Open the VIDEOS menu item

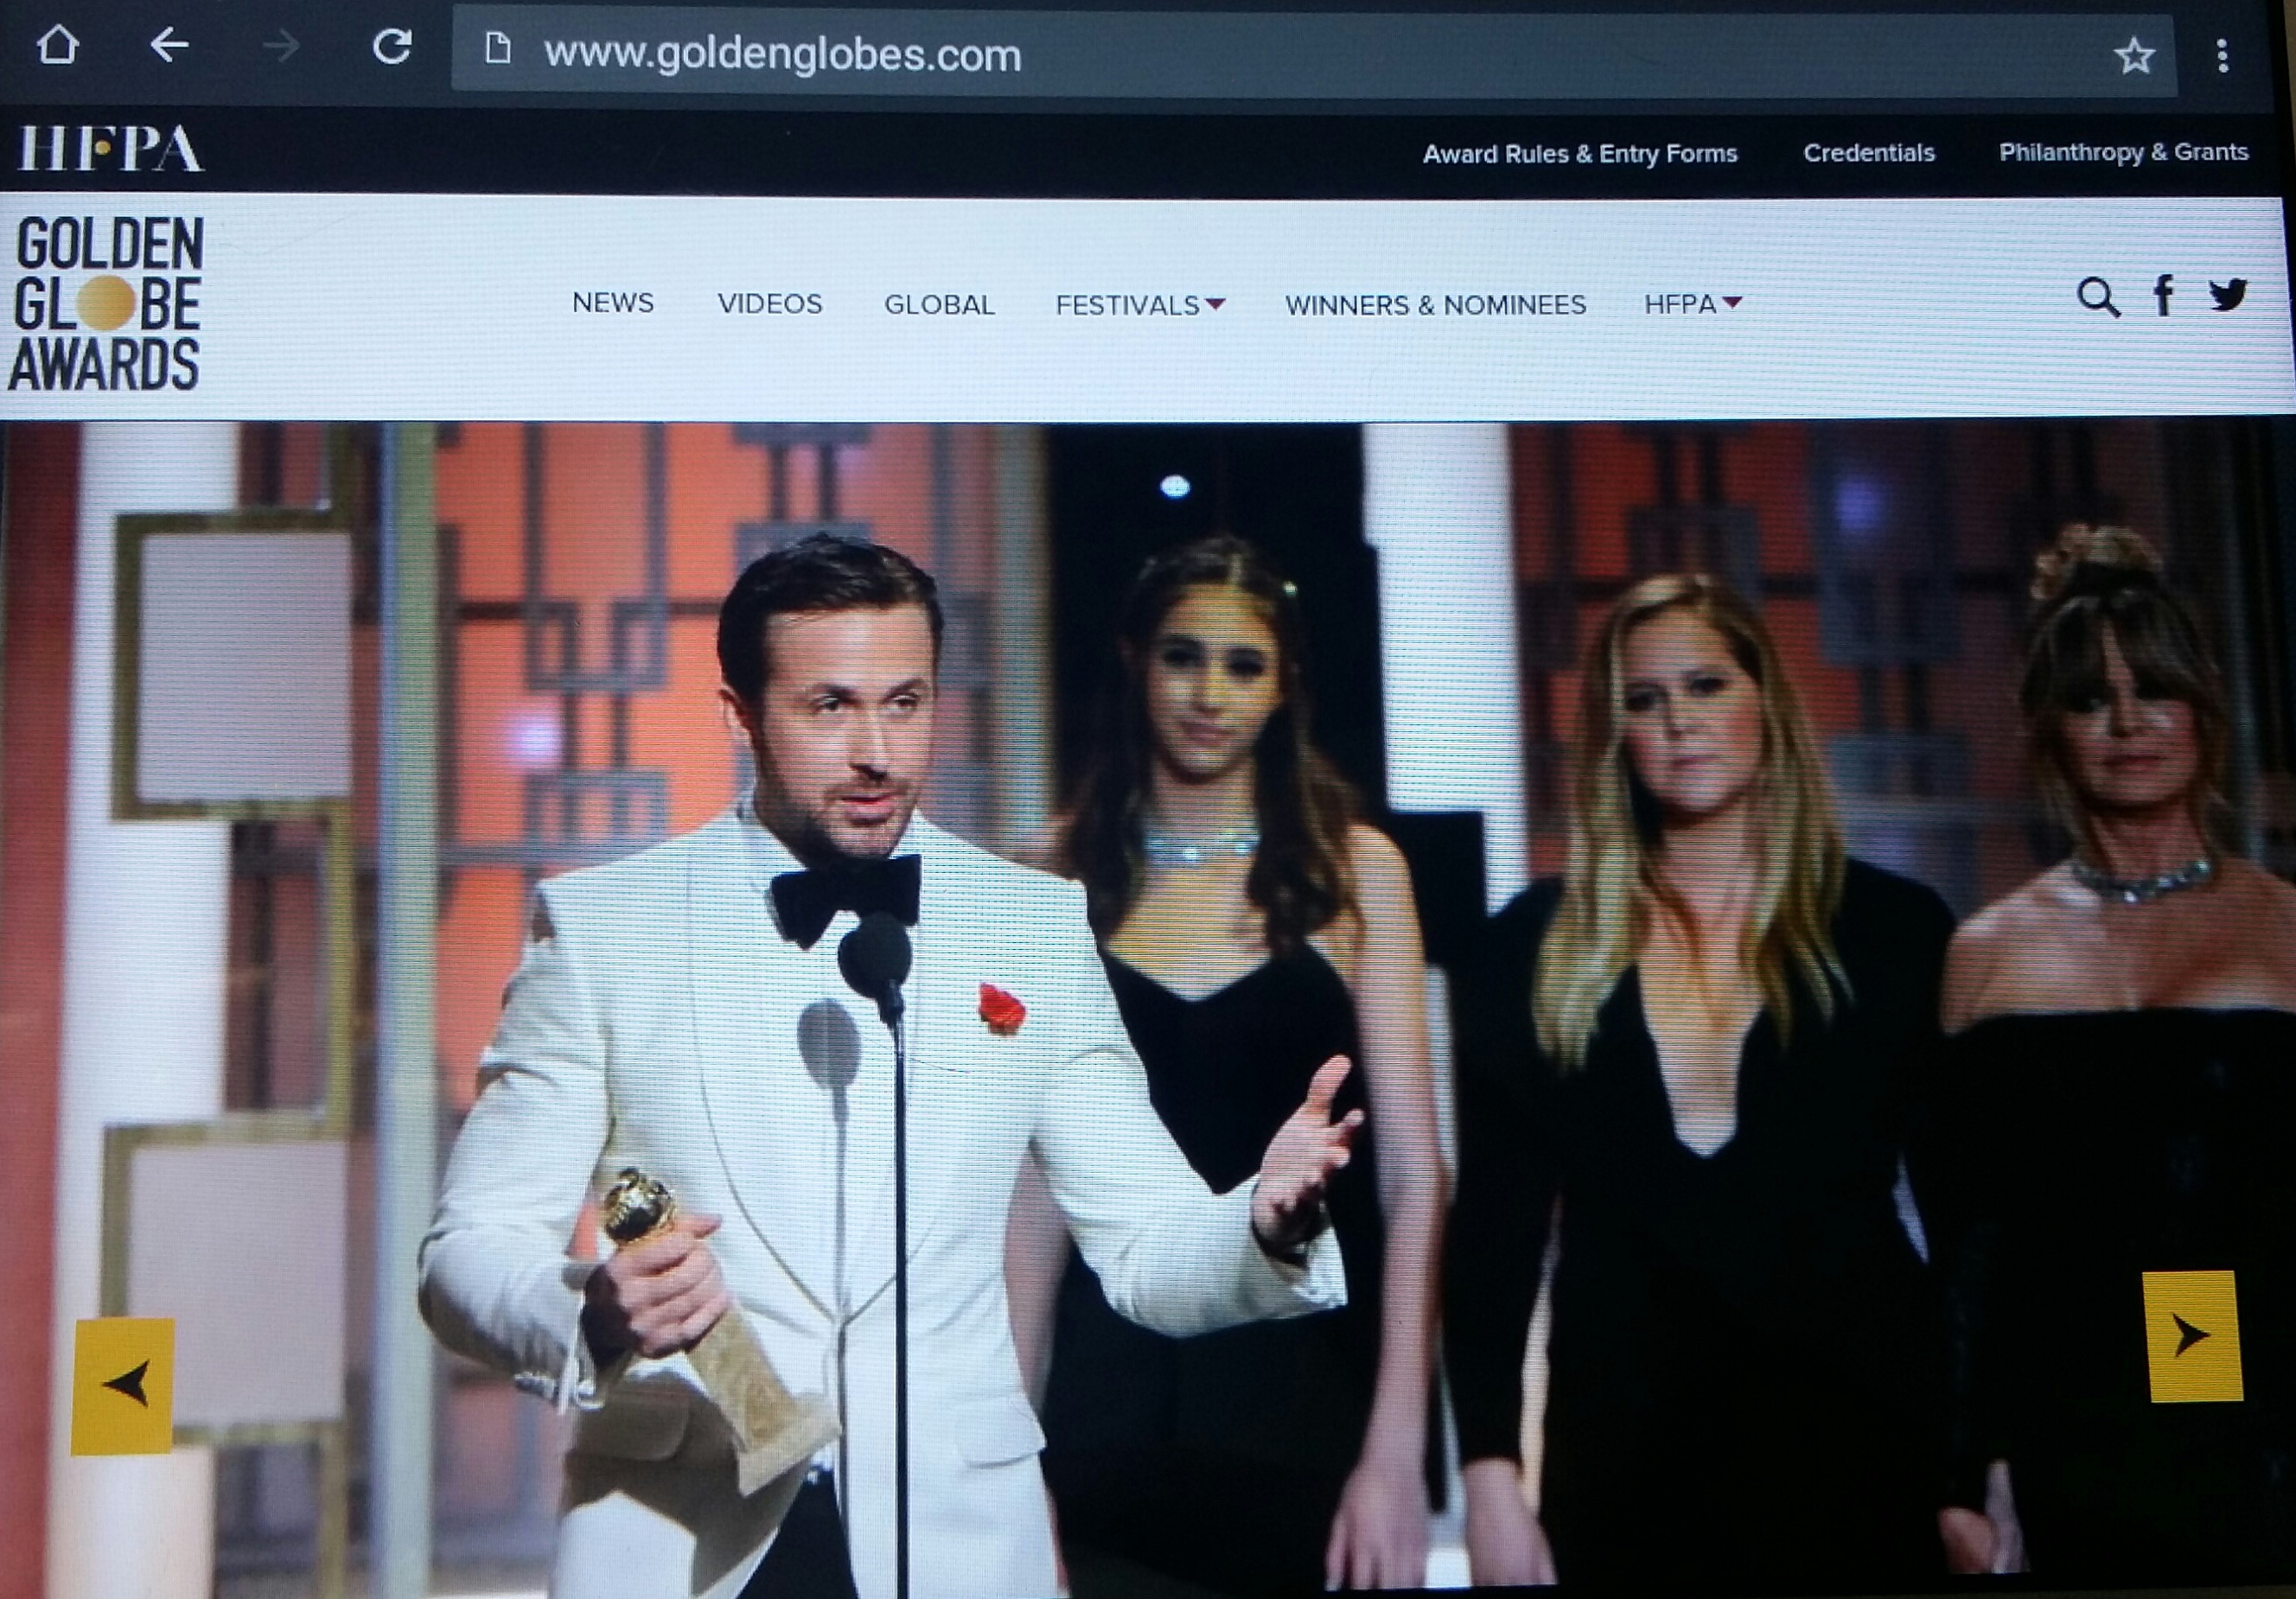[769, 304]
